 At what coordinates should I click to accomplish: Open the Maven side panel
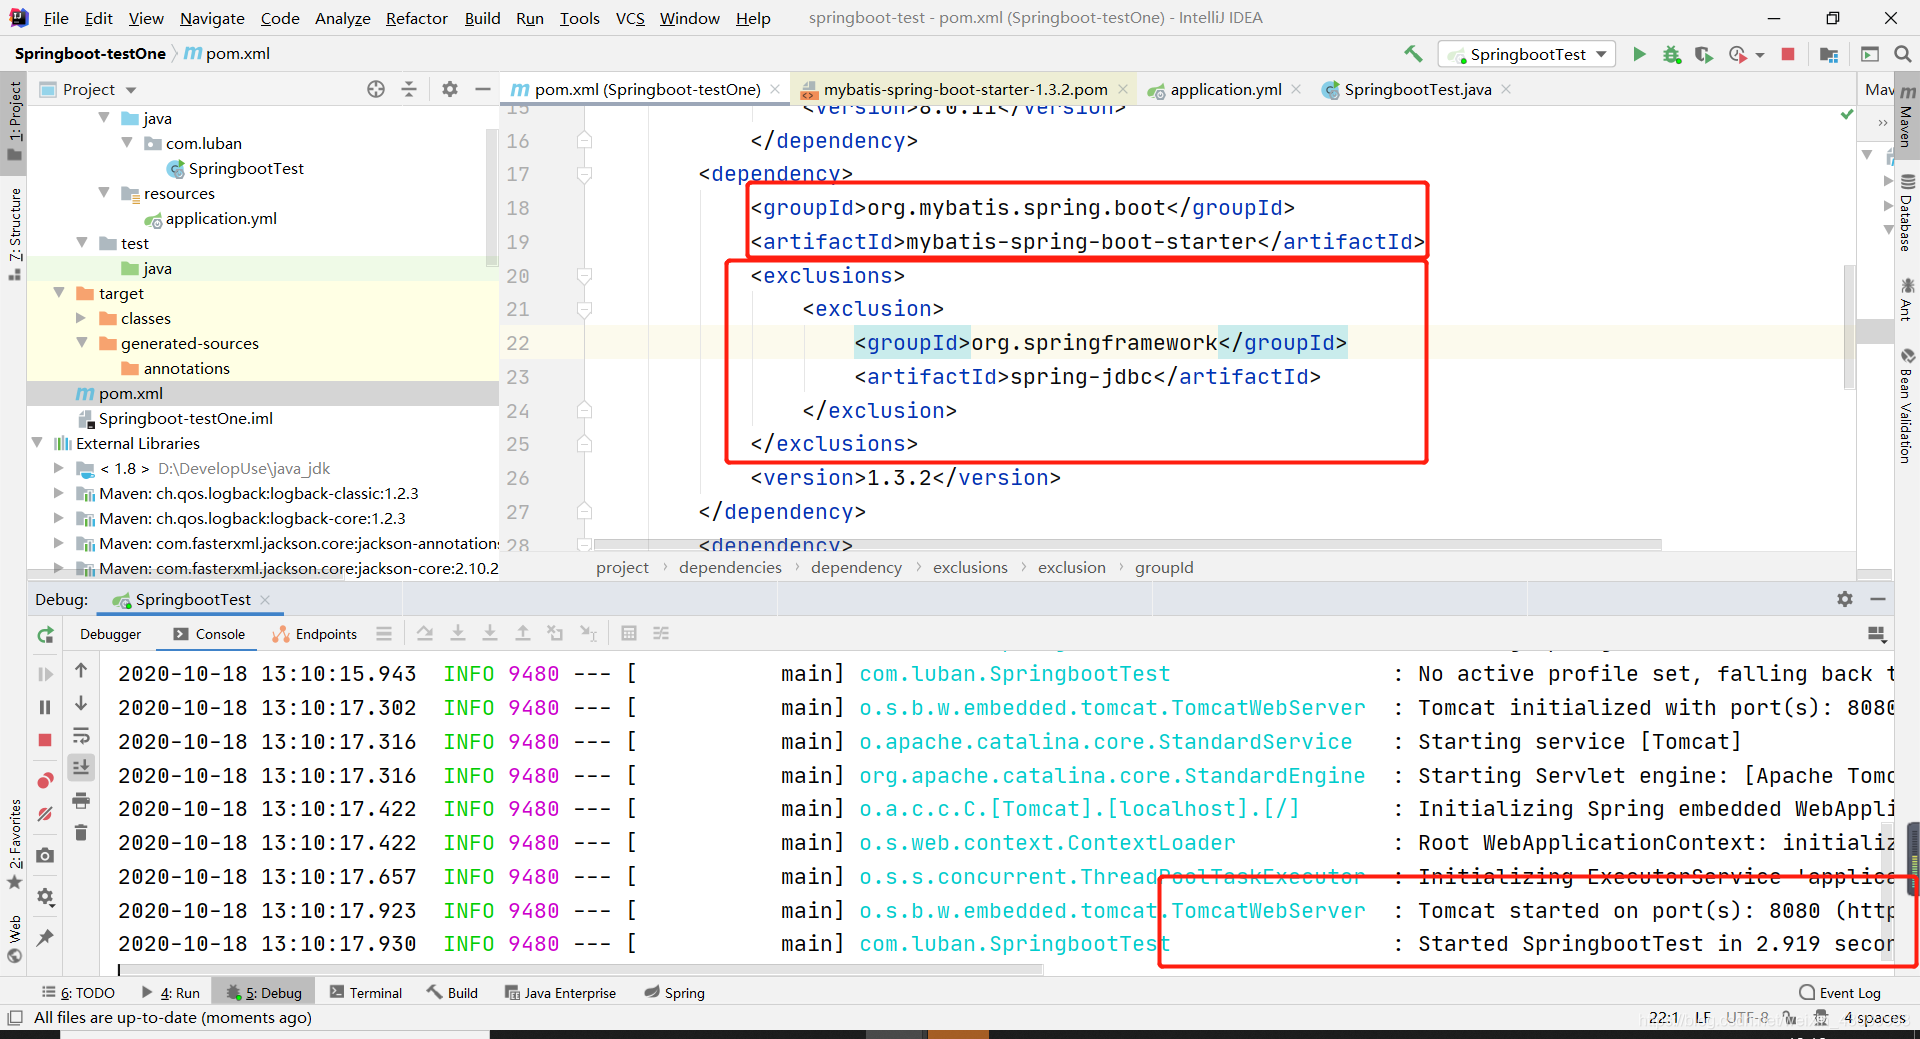[x=1907, y=118]
